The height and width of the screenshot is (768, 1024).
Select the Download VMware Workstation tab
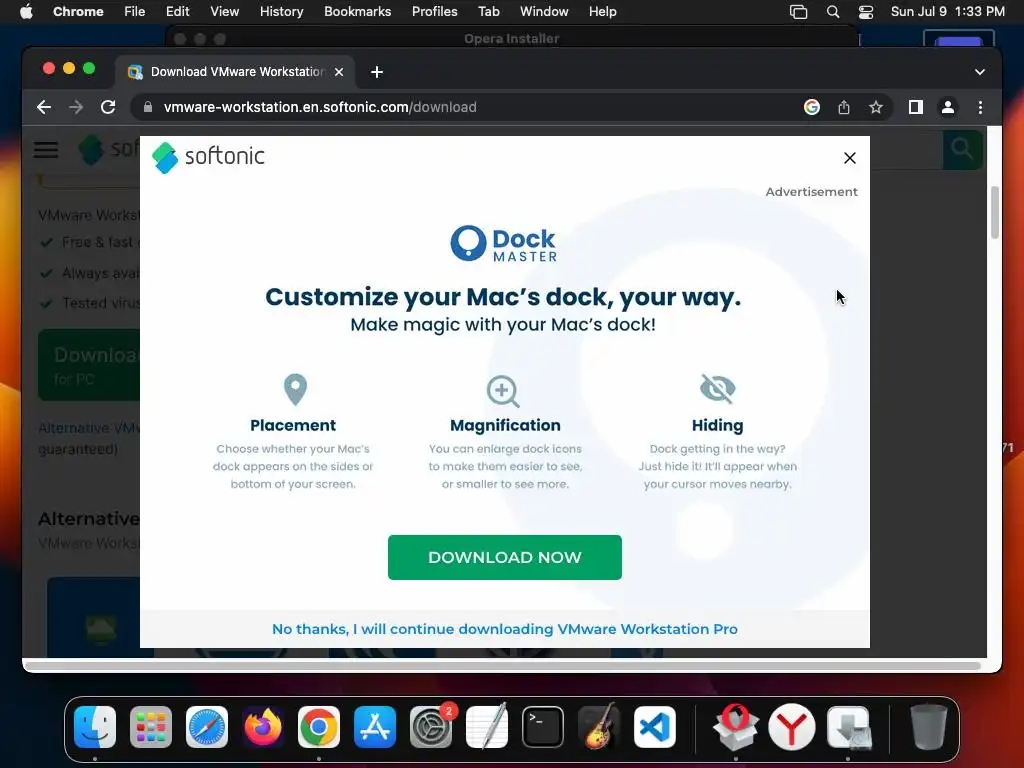click(x=236, y=72)
